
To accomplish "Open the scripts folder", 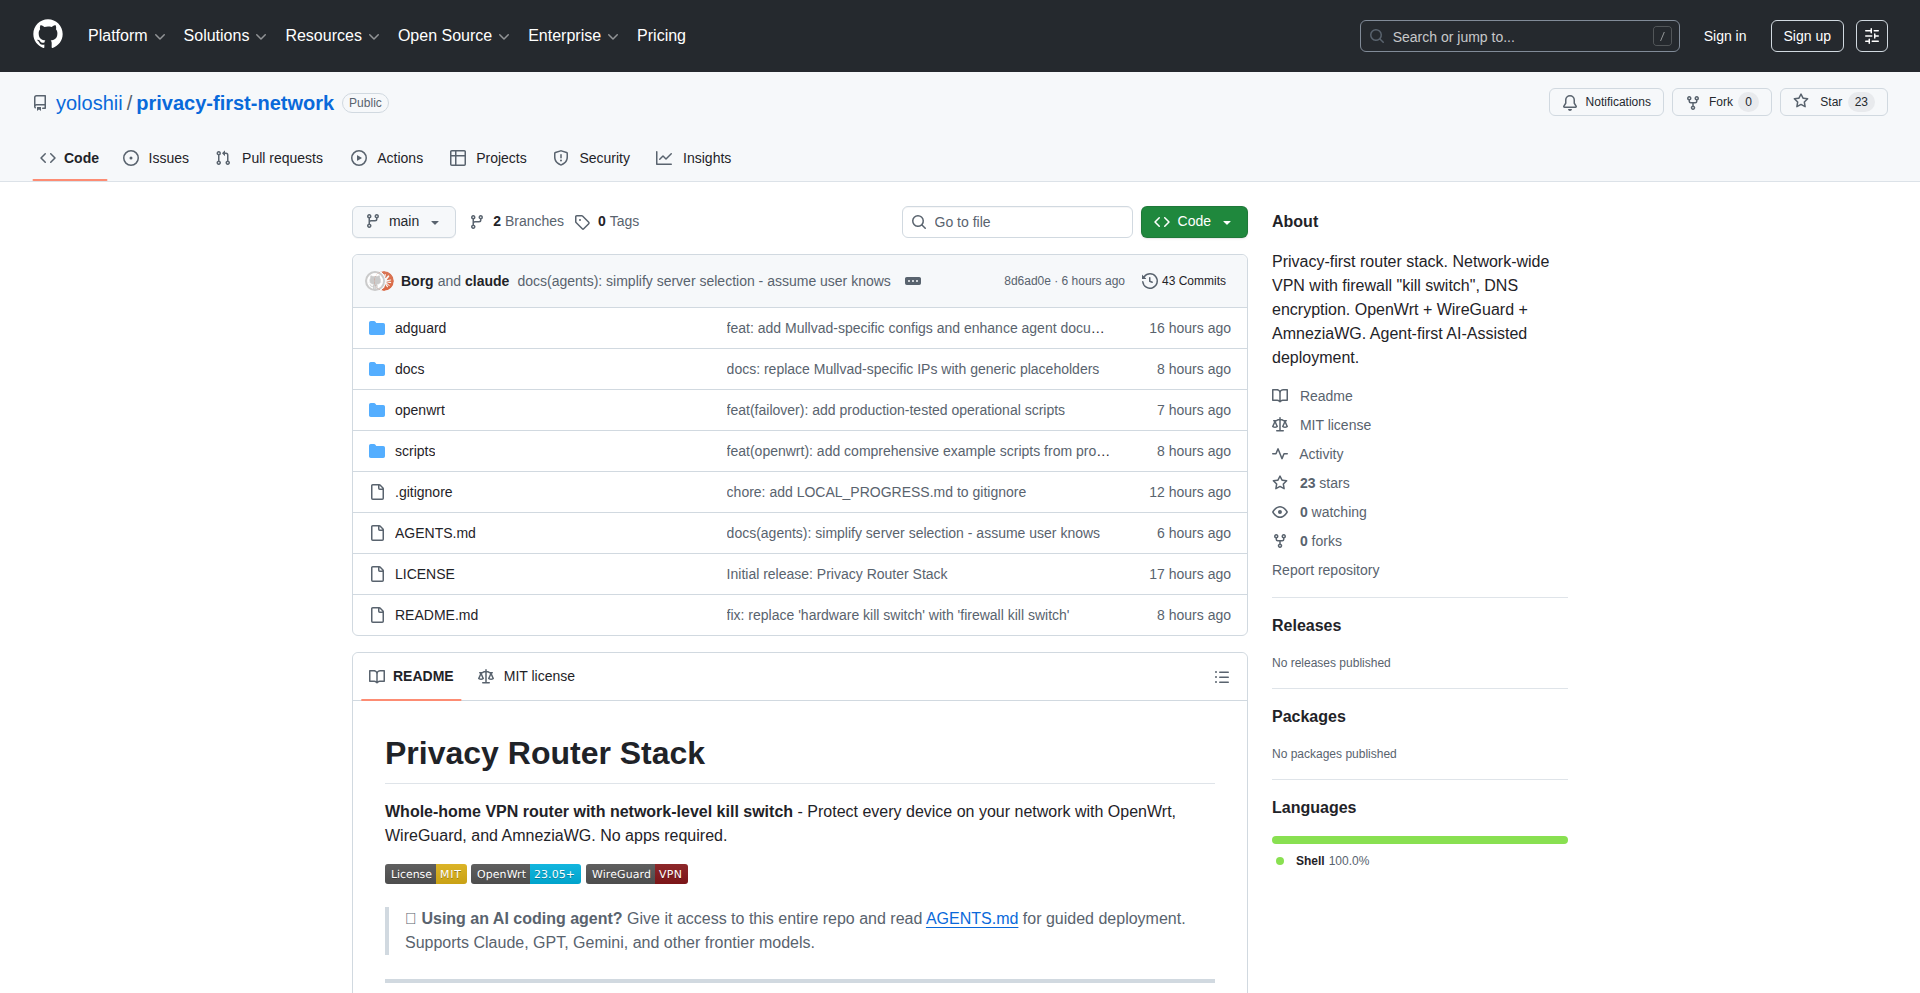I will pyautogui.click(x=415, y=451).
